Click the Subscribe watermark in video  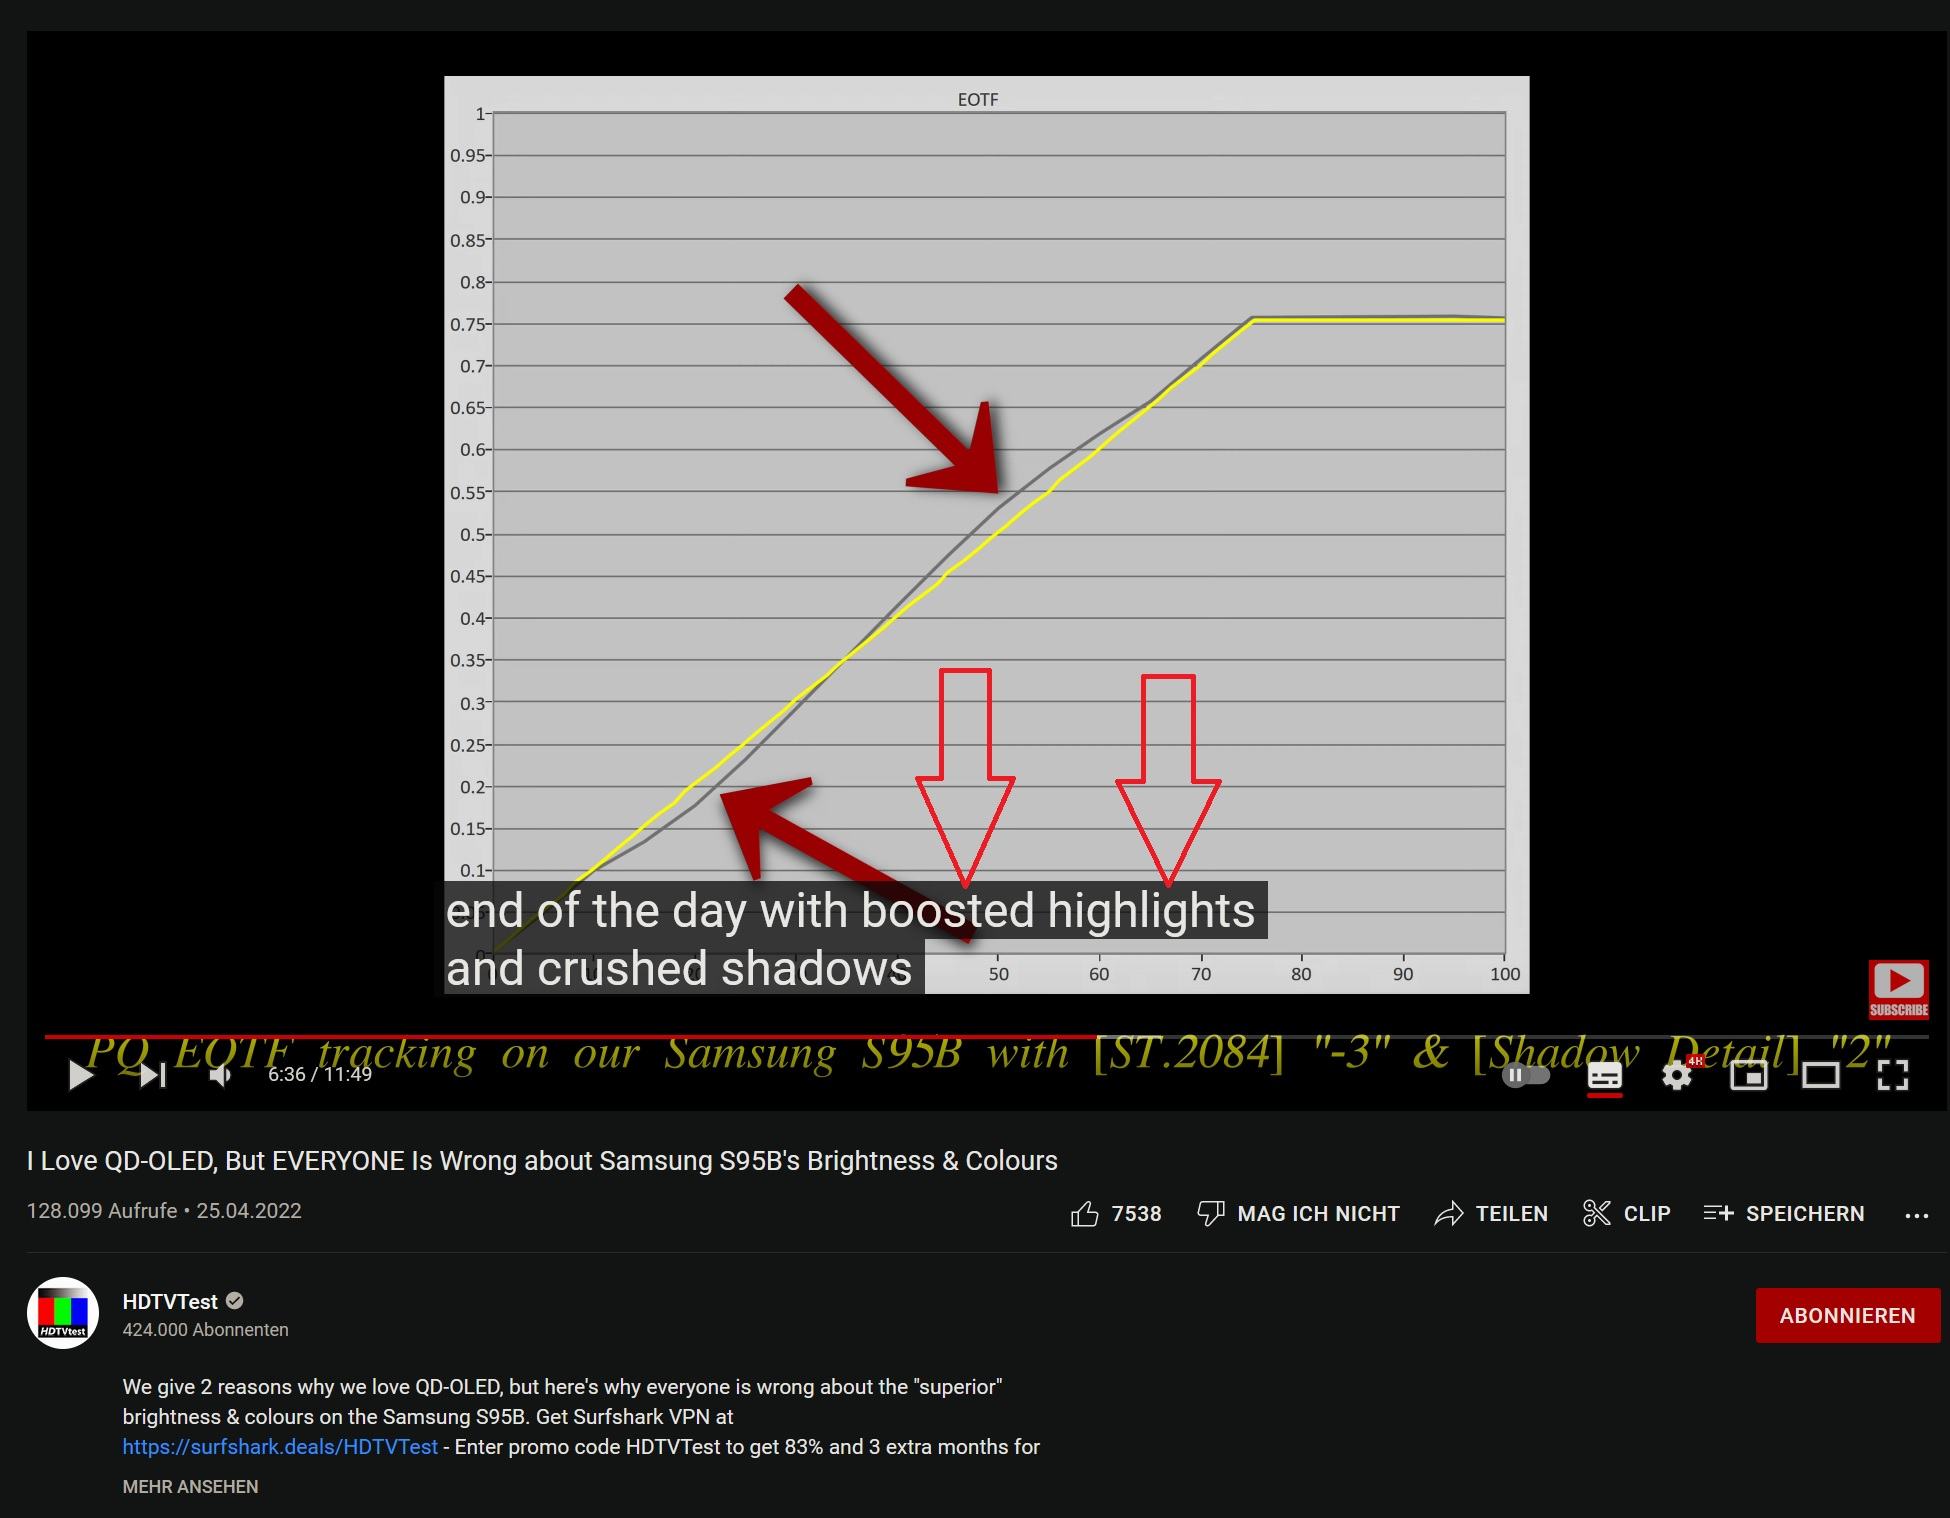[1898, 990]
